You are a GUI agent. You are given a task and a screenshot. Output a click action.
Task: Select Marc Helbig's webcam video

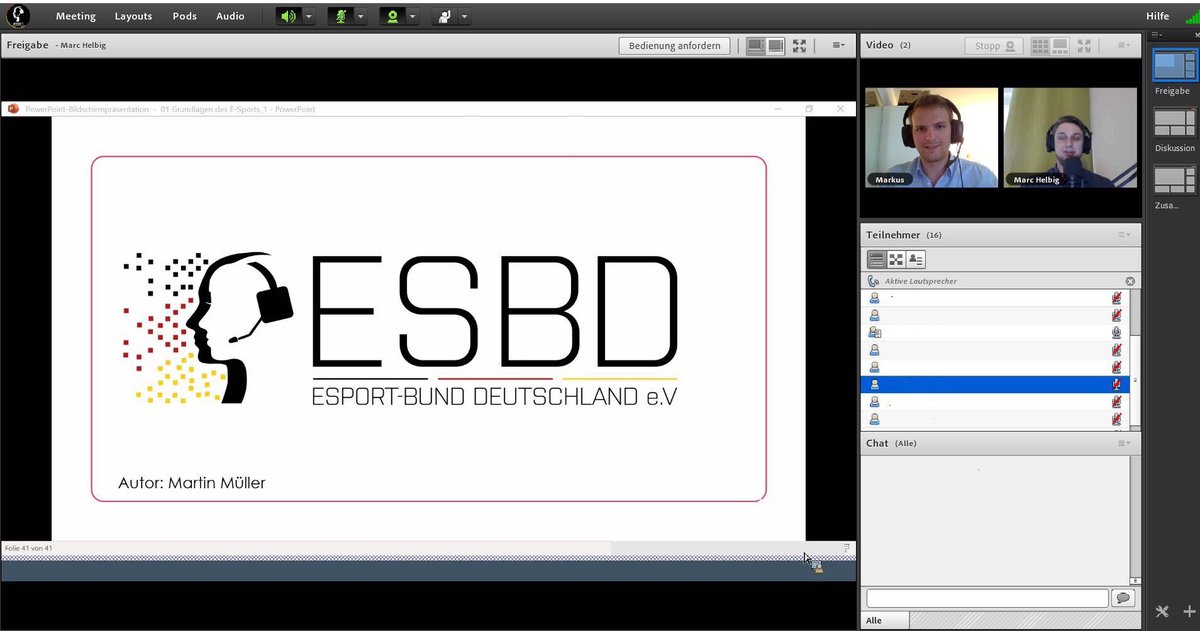(1070, 137)
